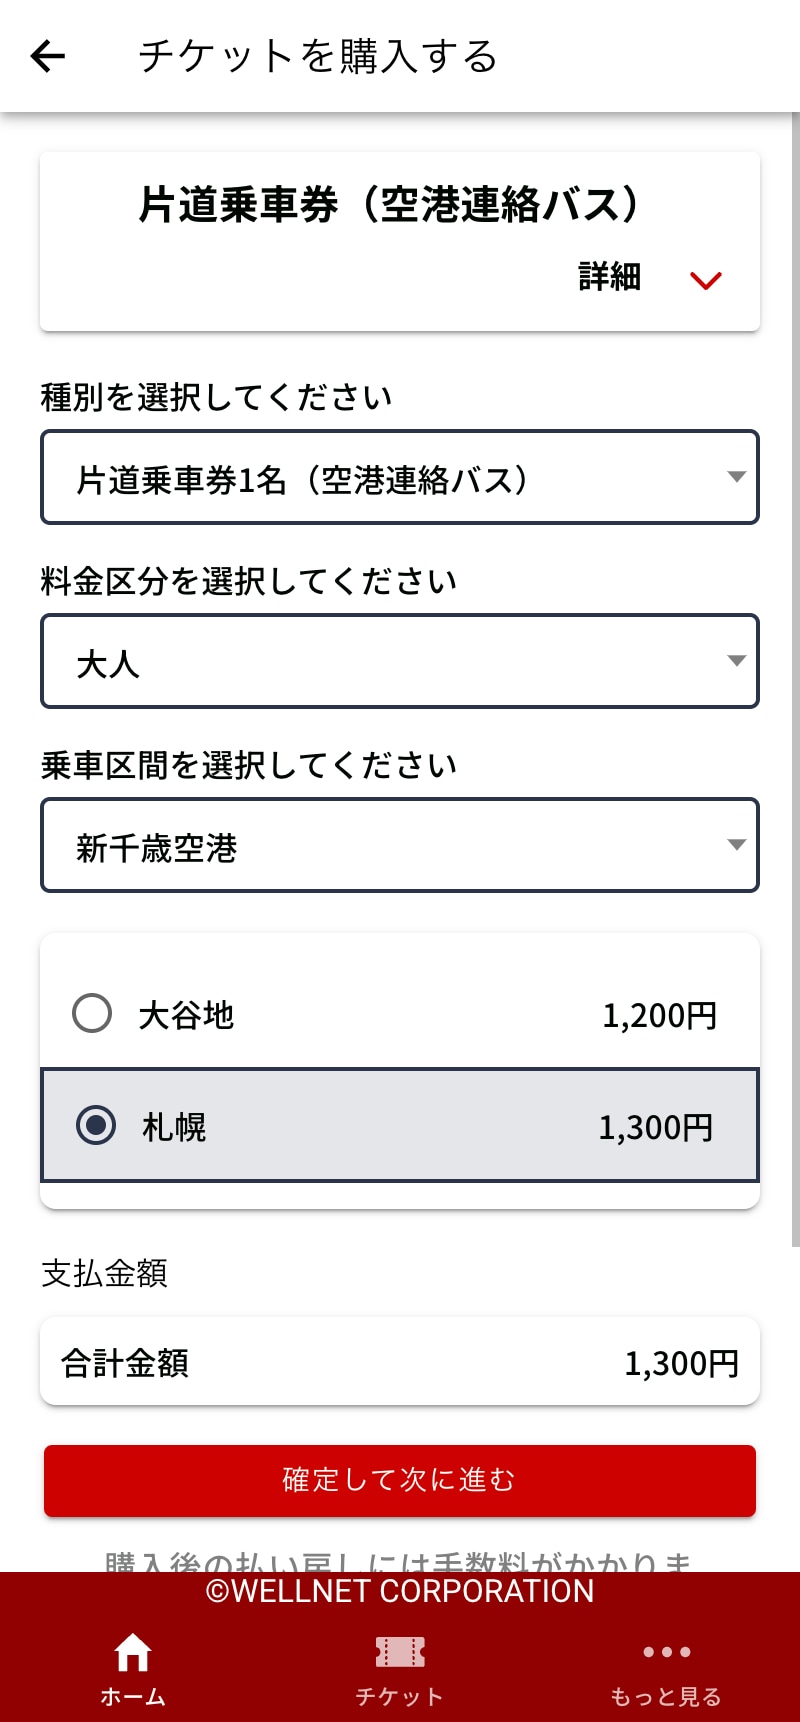The height and width of the screenshot is (1722, 800).
Task: Choose the 大谷地 1,200円 fare row
Action: [x=400, y=1015]
